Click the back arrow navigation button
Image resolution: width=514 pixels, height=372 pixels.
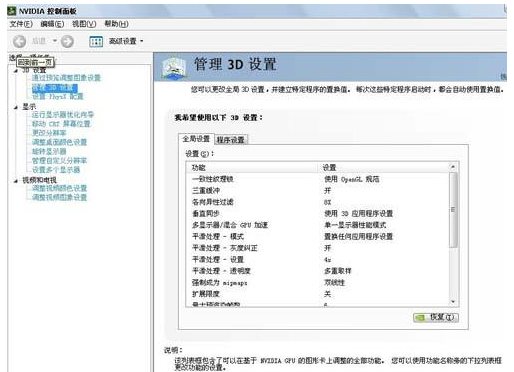[19, 41]
